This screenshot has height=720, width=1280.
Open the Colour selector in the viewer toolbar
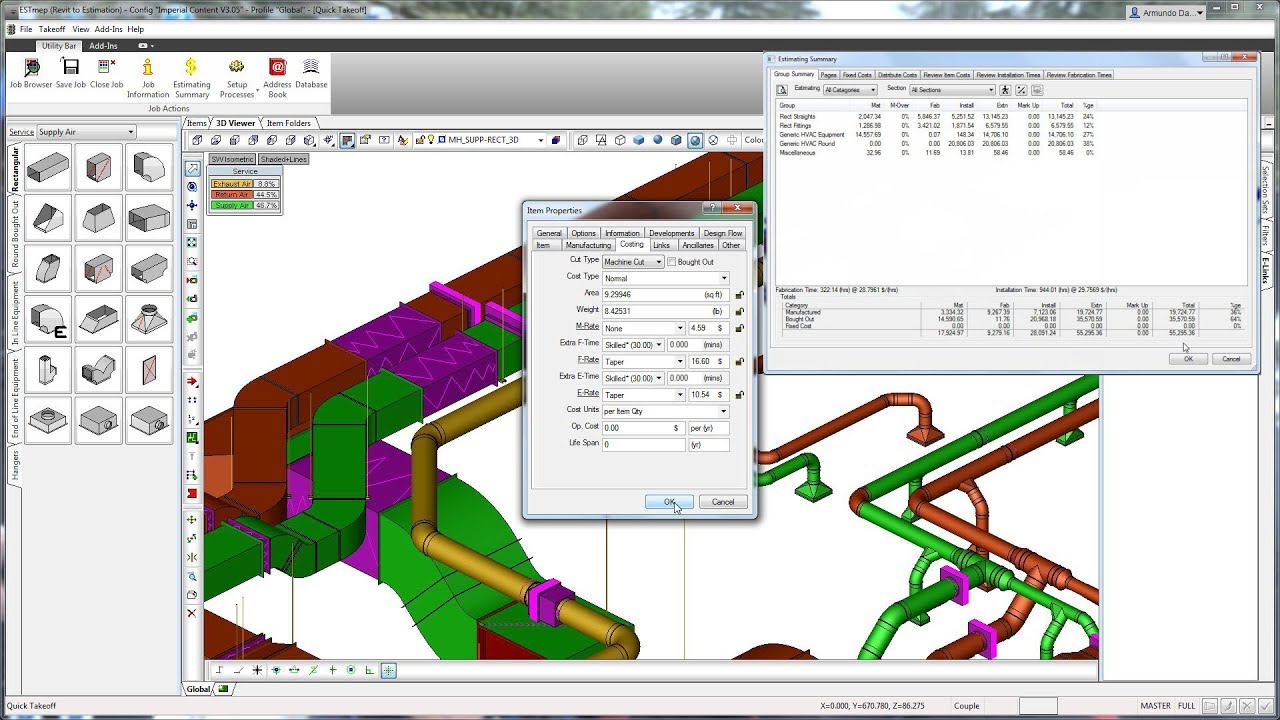[x=756, y=139]
